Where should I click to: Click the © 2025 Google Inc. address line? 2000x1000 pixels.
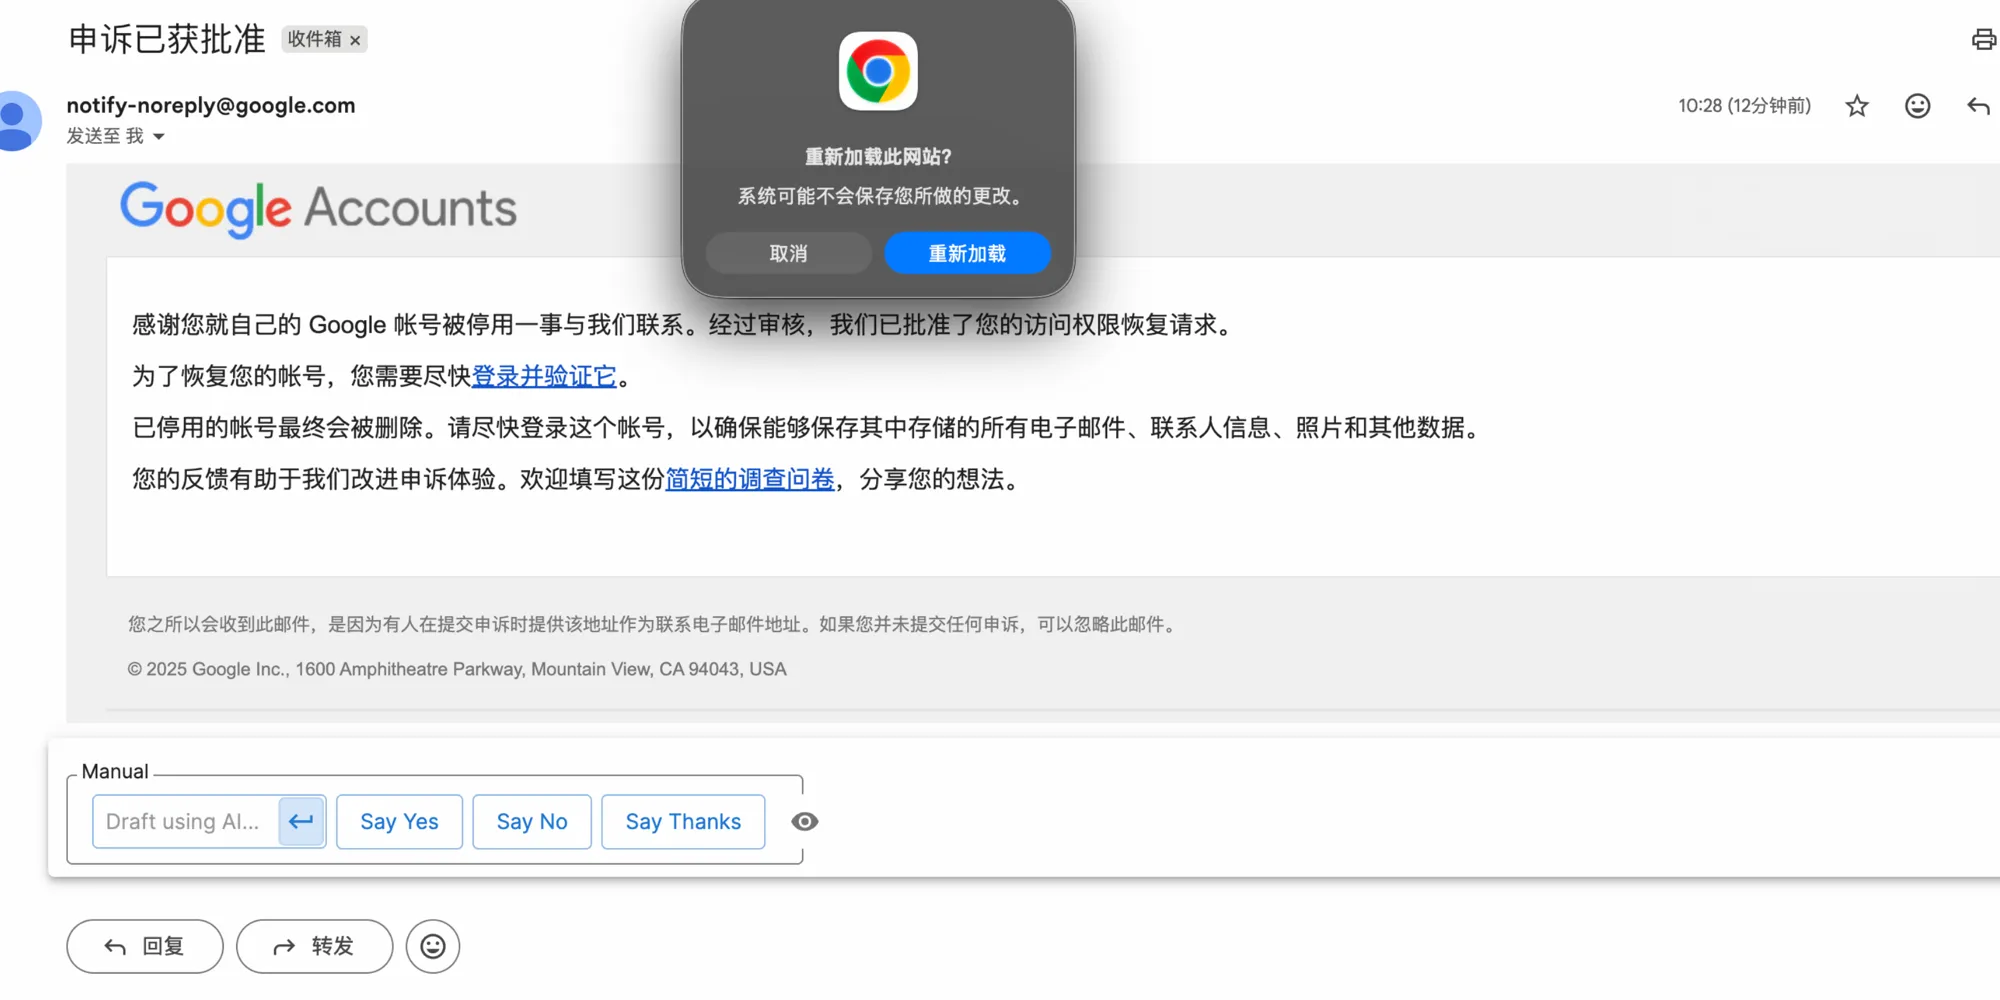[457, 669]
